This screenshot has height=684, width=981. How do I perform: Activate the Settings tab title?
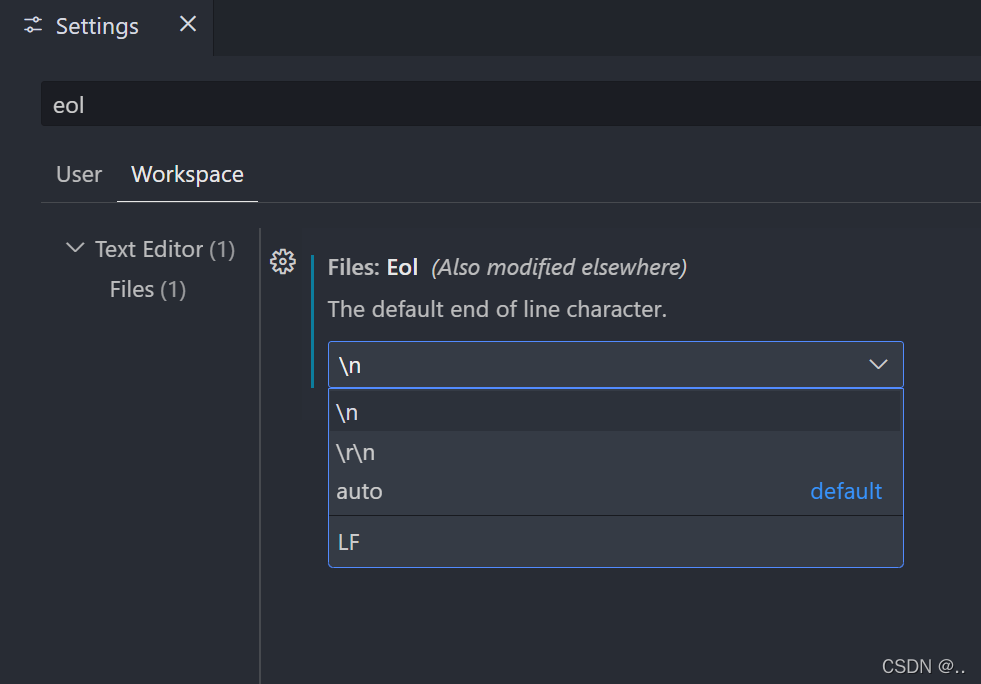(x=97, y=26)
